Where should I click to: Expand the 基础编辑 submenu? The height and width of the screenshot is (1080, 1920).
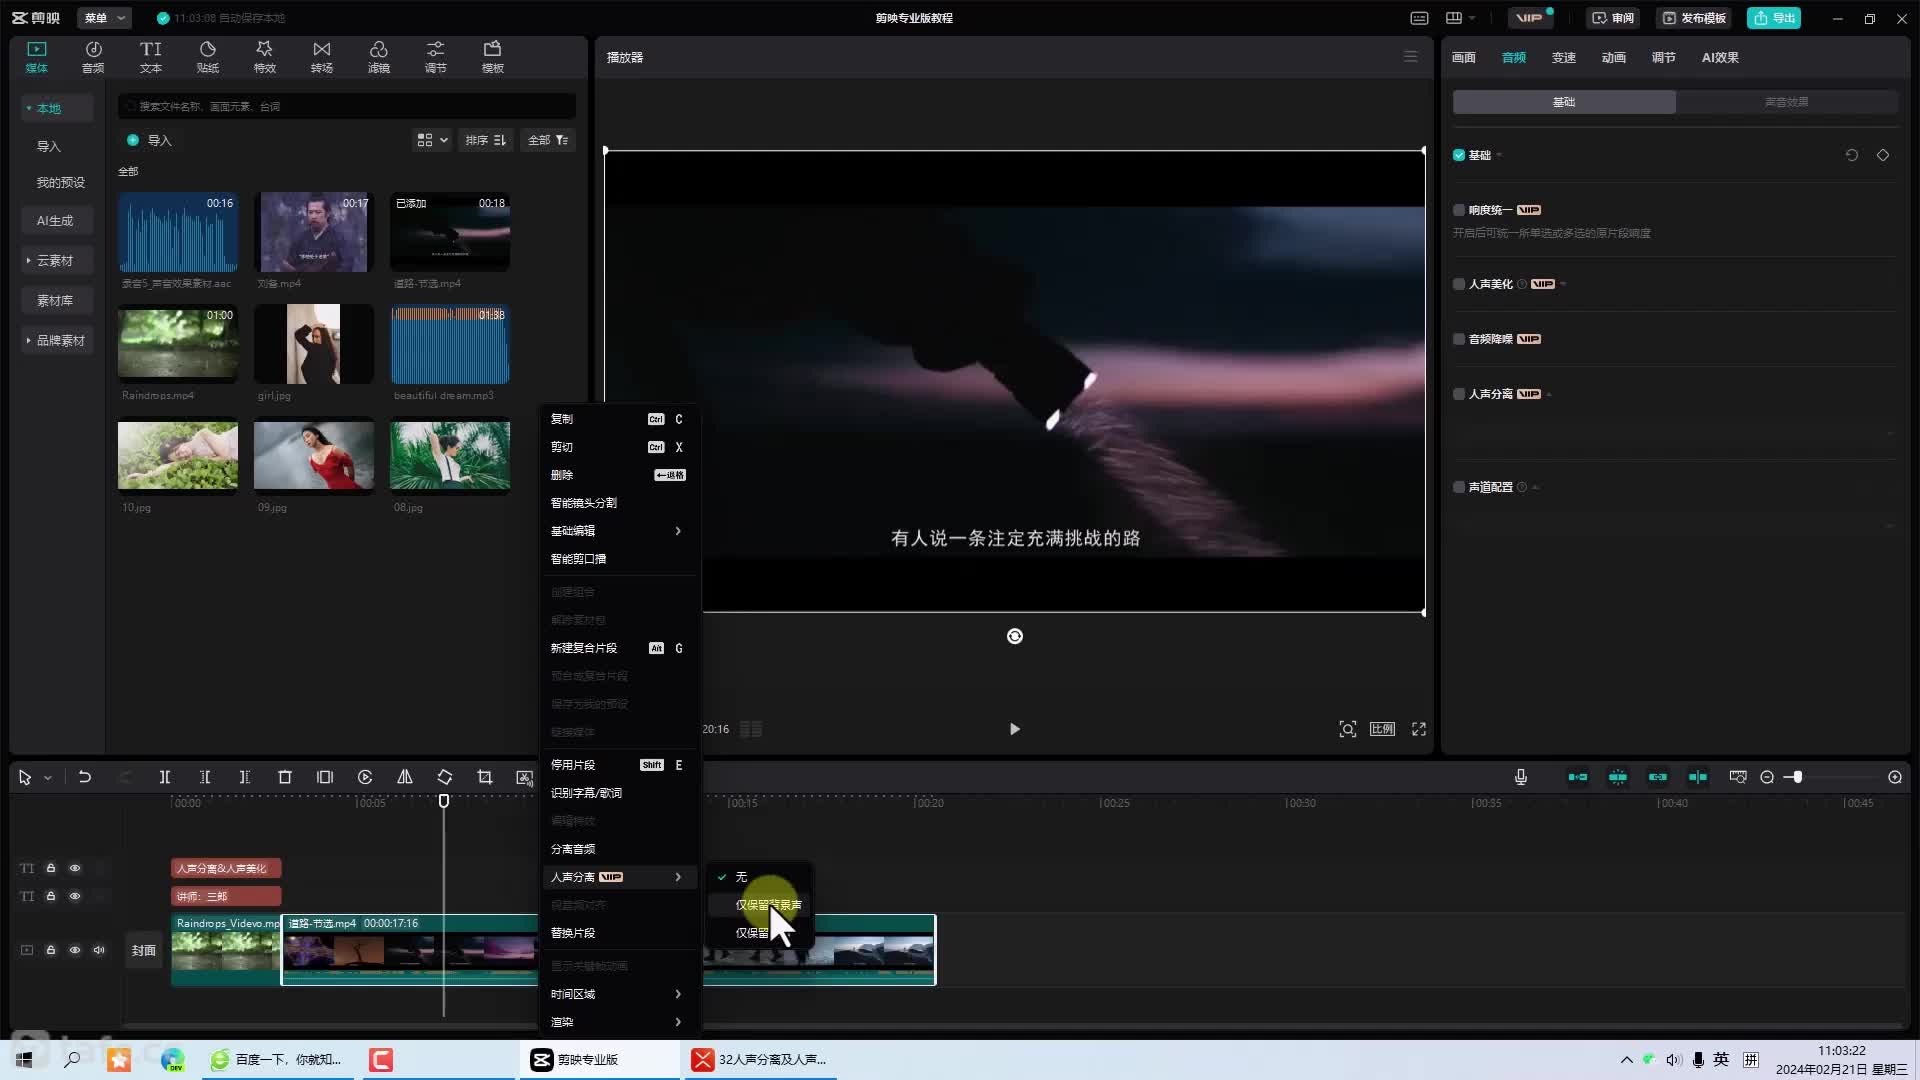[617, 531]
